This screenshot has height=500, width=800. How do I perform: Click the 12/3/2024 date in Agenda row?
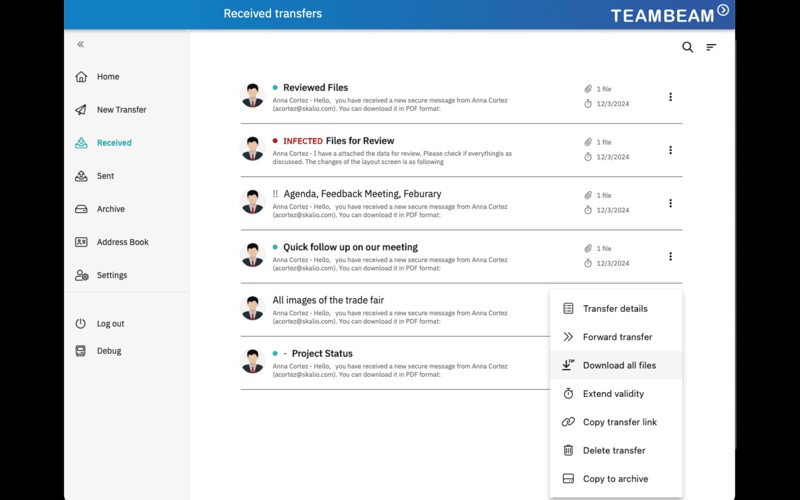(x=613, y=210)
